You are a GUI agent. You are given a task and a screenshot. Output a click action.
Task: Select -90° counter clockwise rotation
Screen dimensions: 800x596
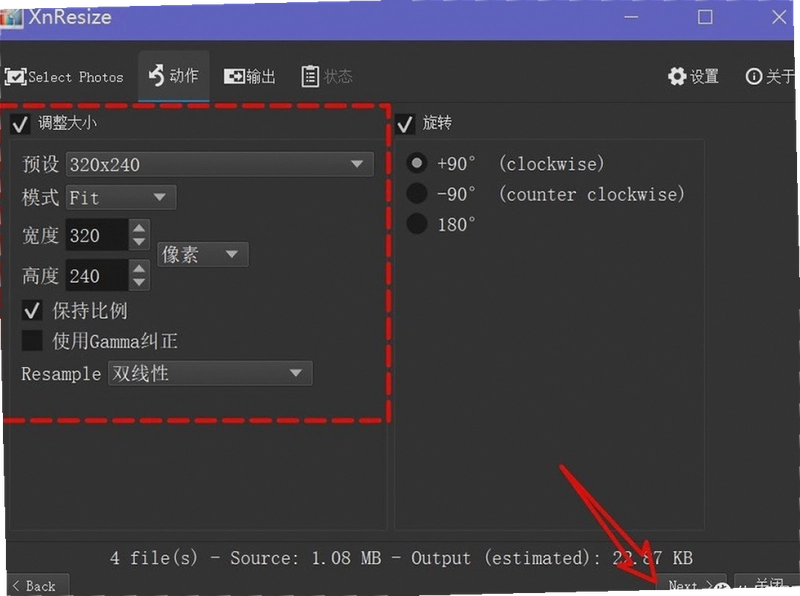coord(417,193)
